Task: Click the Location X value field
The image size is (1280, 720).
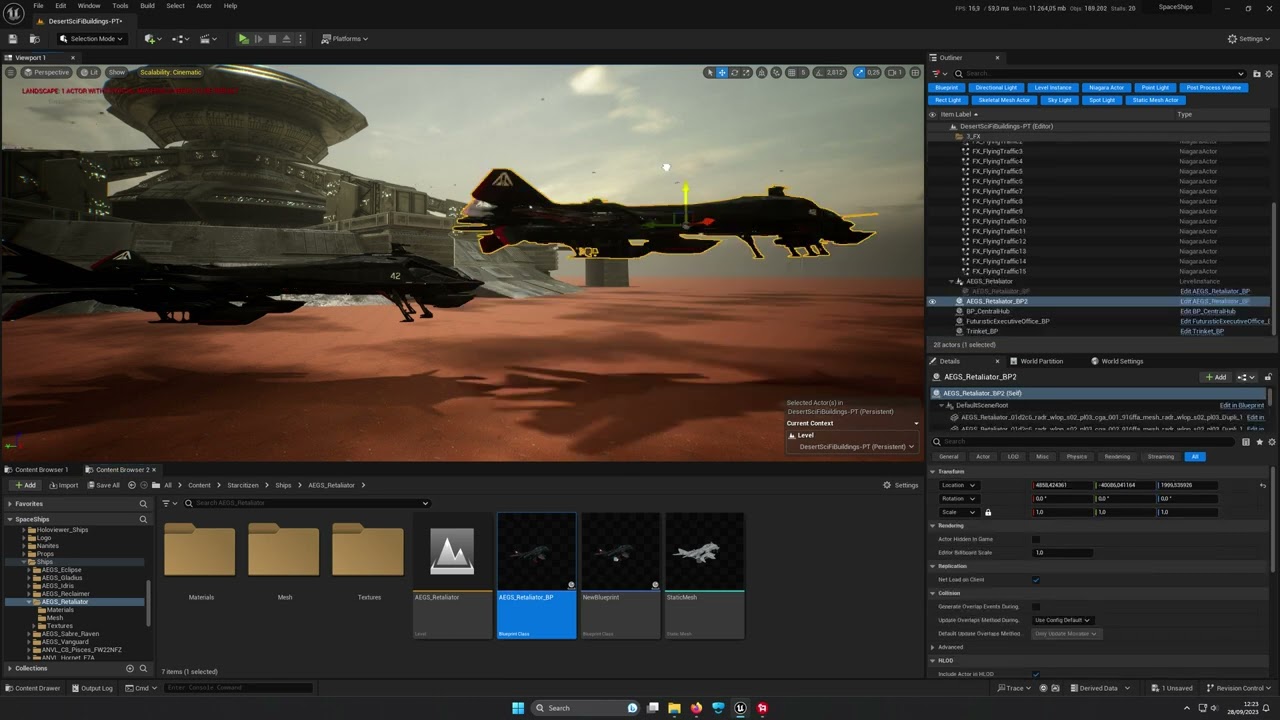Action: pos(1063,485)
